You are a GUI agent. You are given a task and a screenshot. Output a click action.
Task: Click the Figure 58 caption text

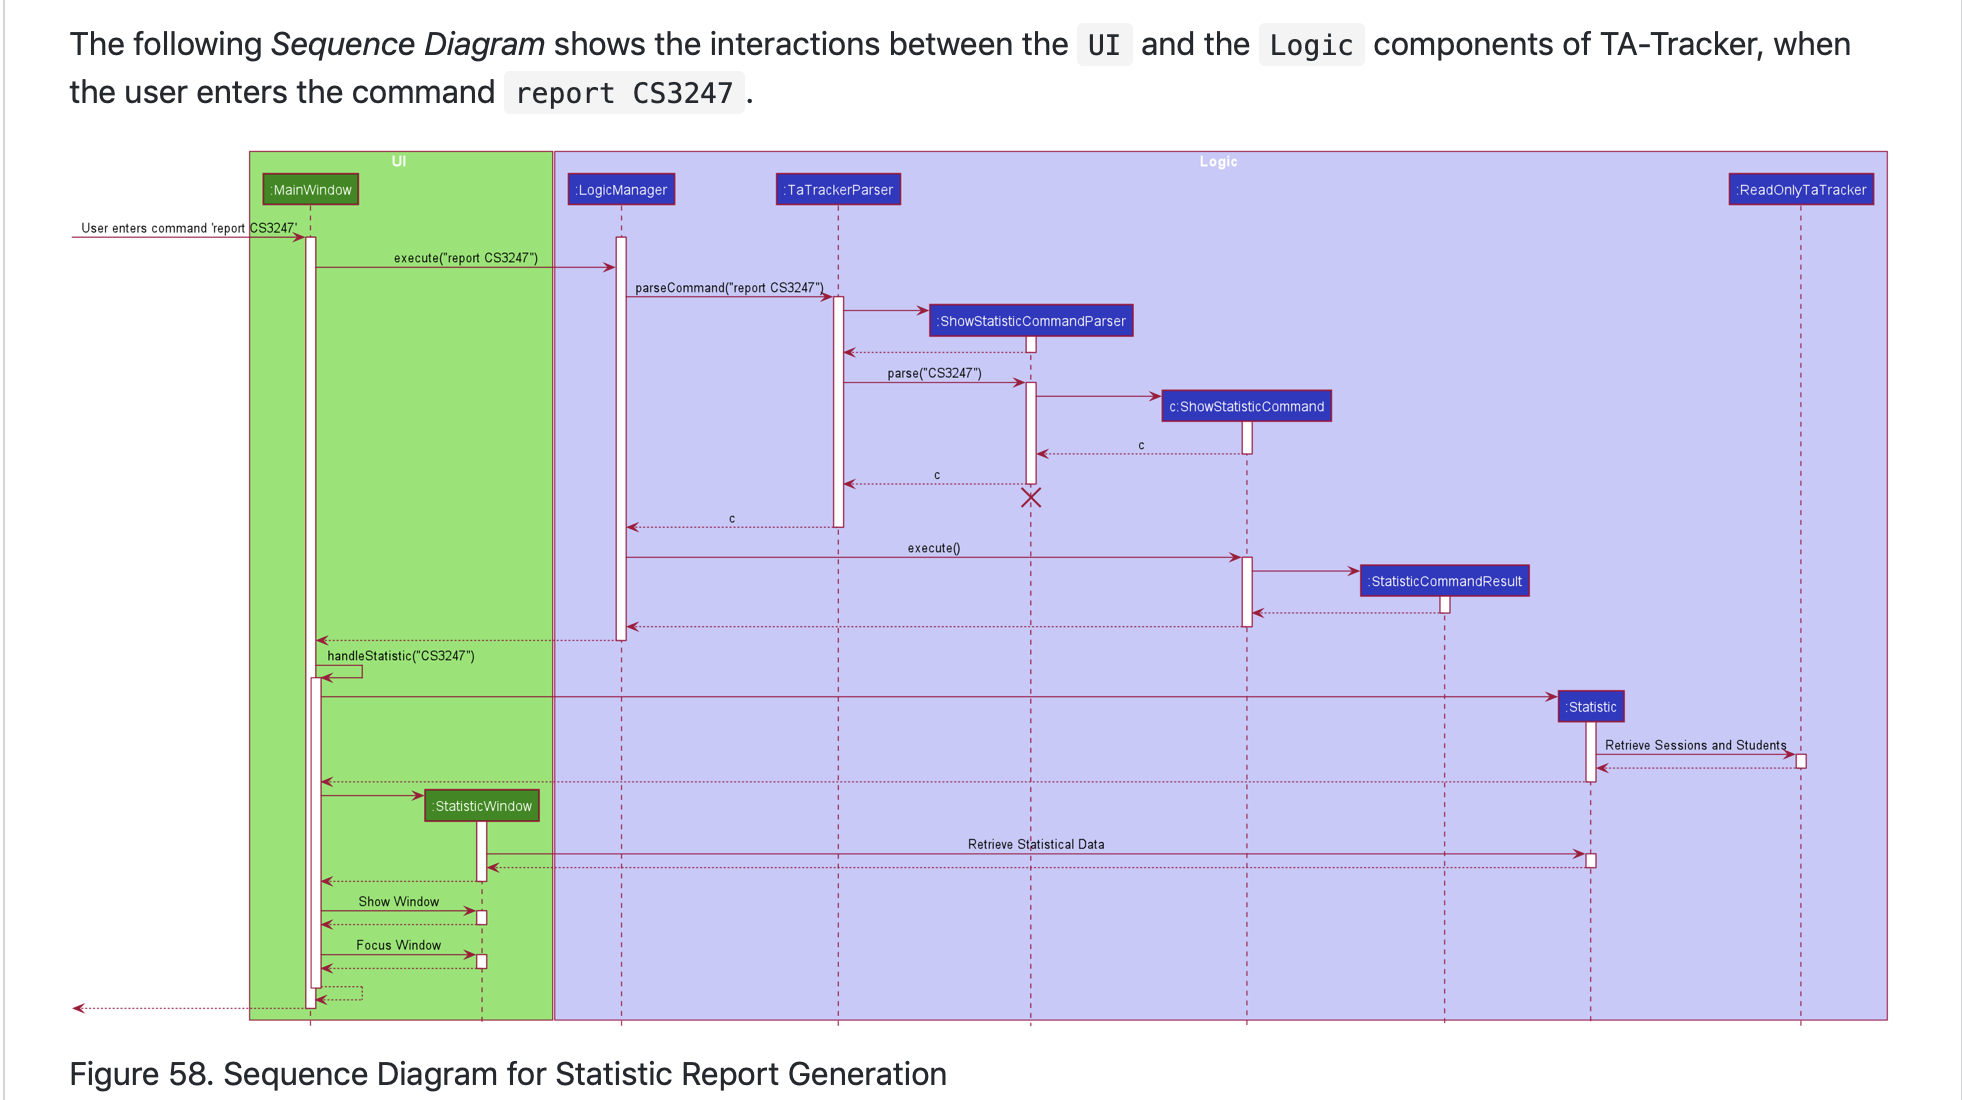pyautogui.click(x=507, y=1074)
